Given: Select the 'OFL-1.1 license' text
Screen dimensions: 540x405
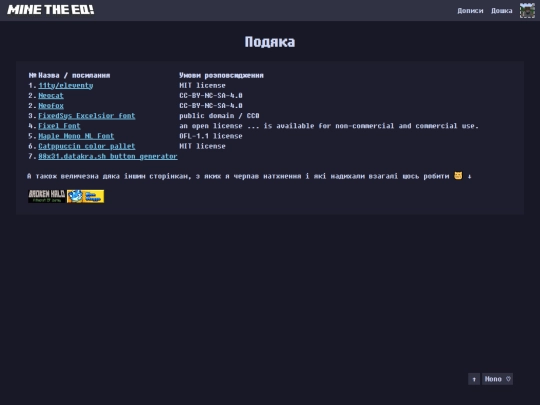Looking at the screenshot, I should click(211, 136).
